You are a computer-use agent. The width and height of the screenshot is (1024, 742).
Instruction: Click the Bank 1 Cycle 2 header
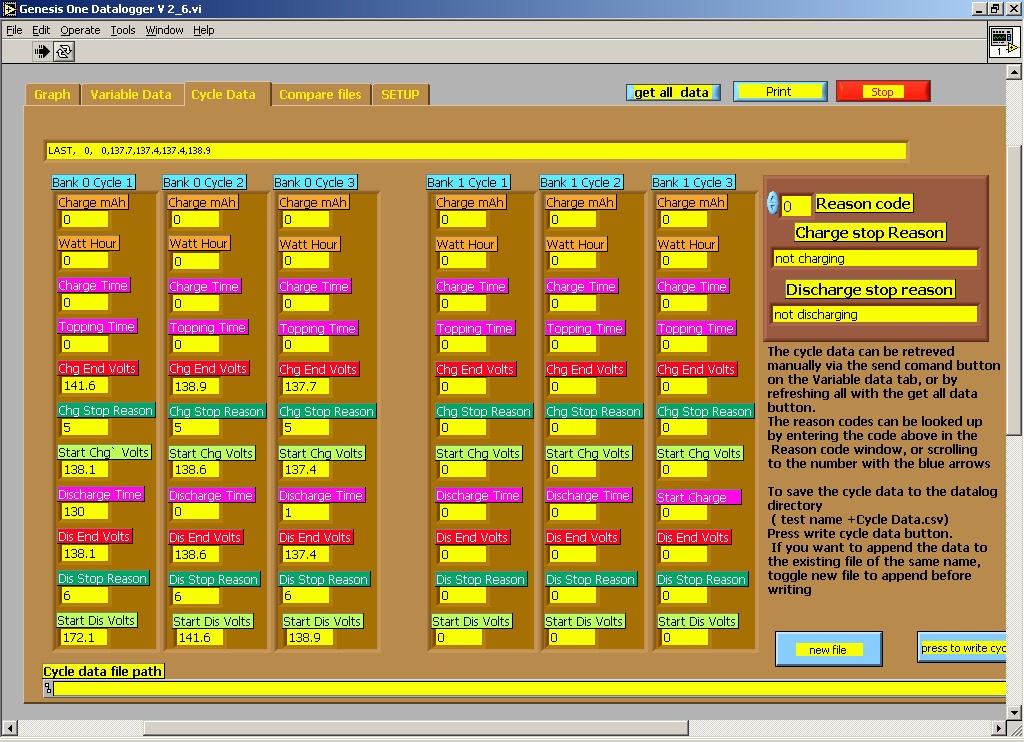(581, 183)
